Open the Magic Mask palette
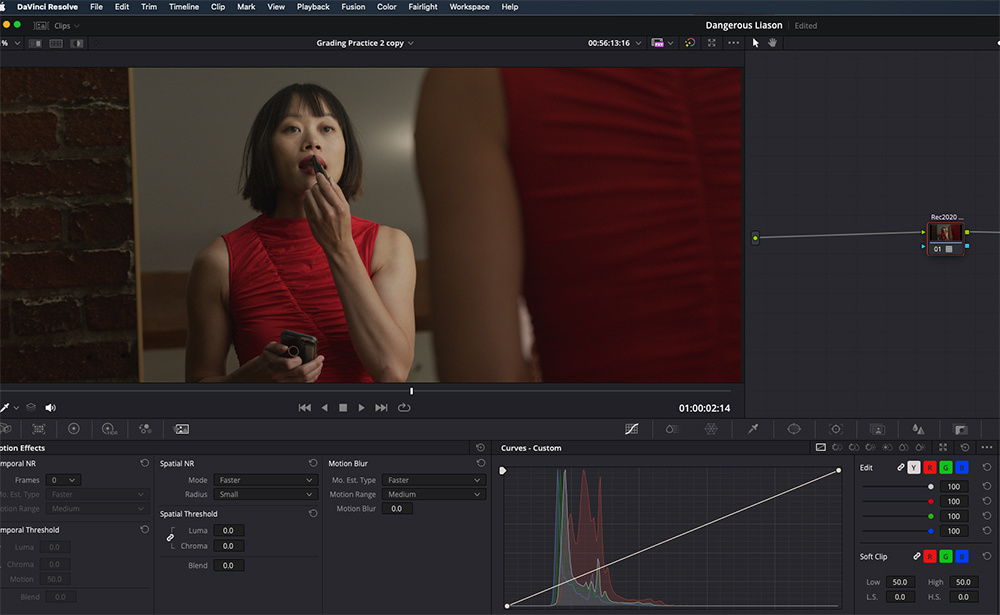The width and height of the screenshot is (1000, 615). 878,429
